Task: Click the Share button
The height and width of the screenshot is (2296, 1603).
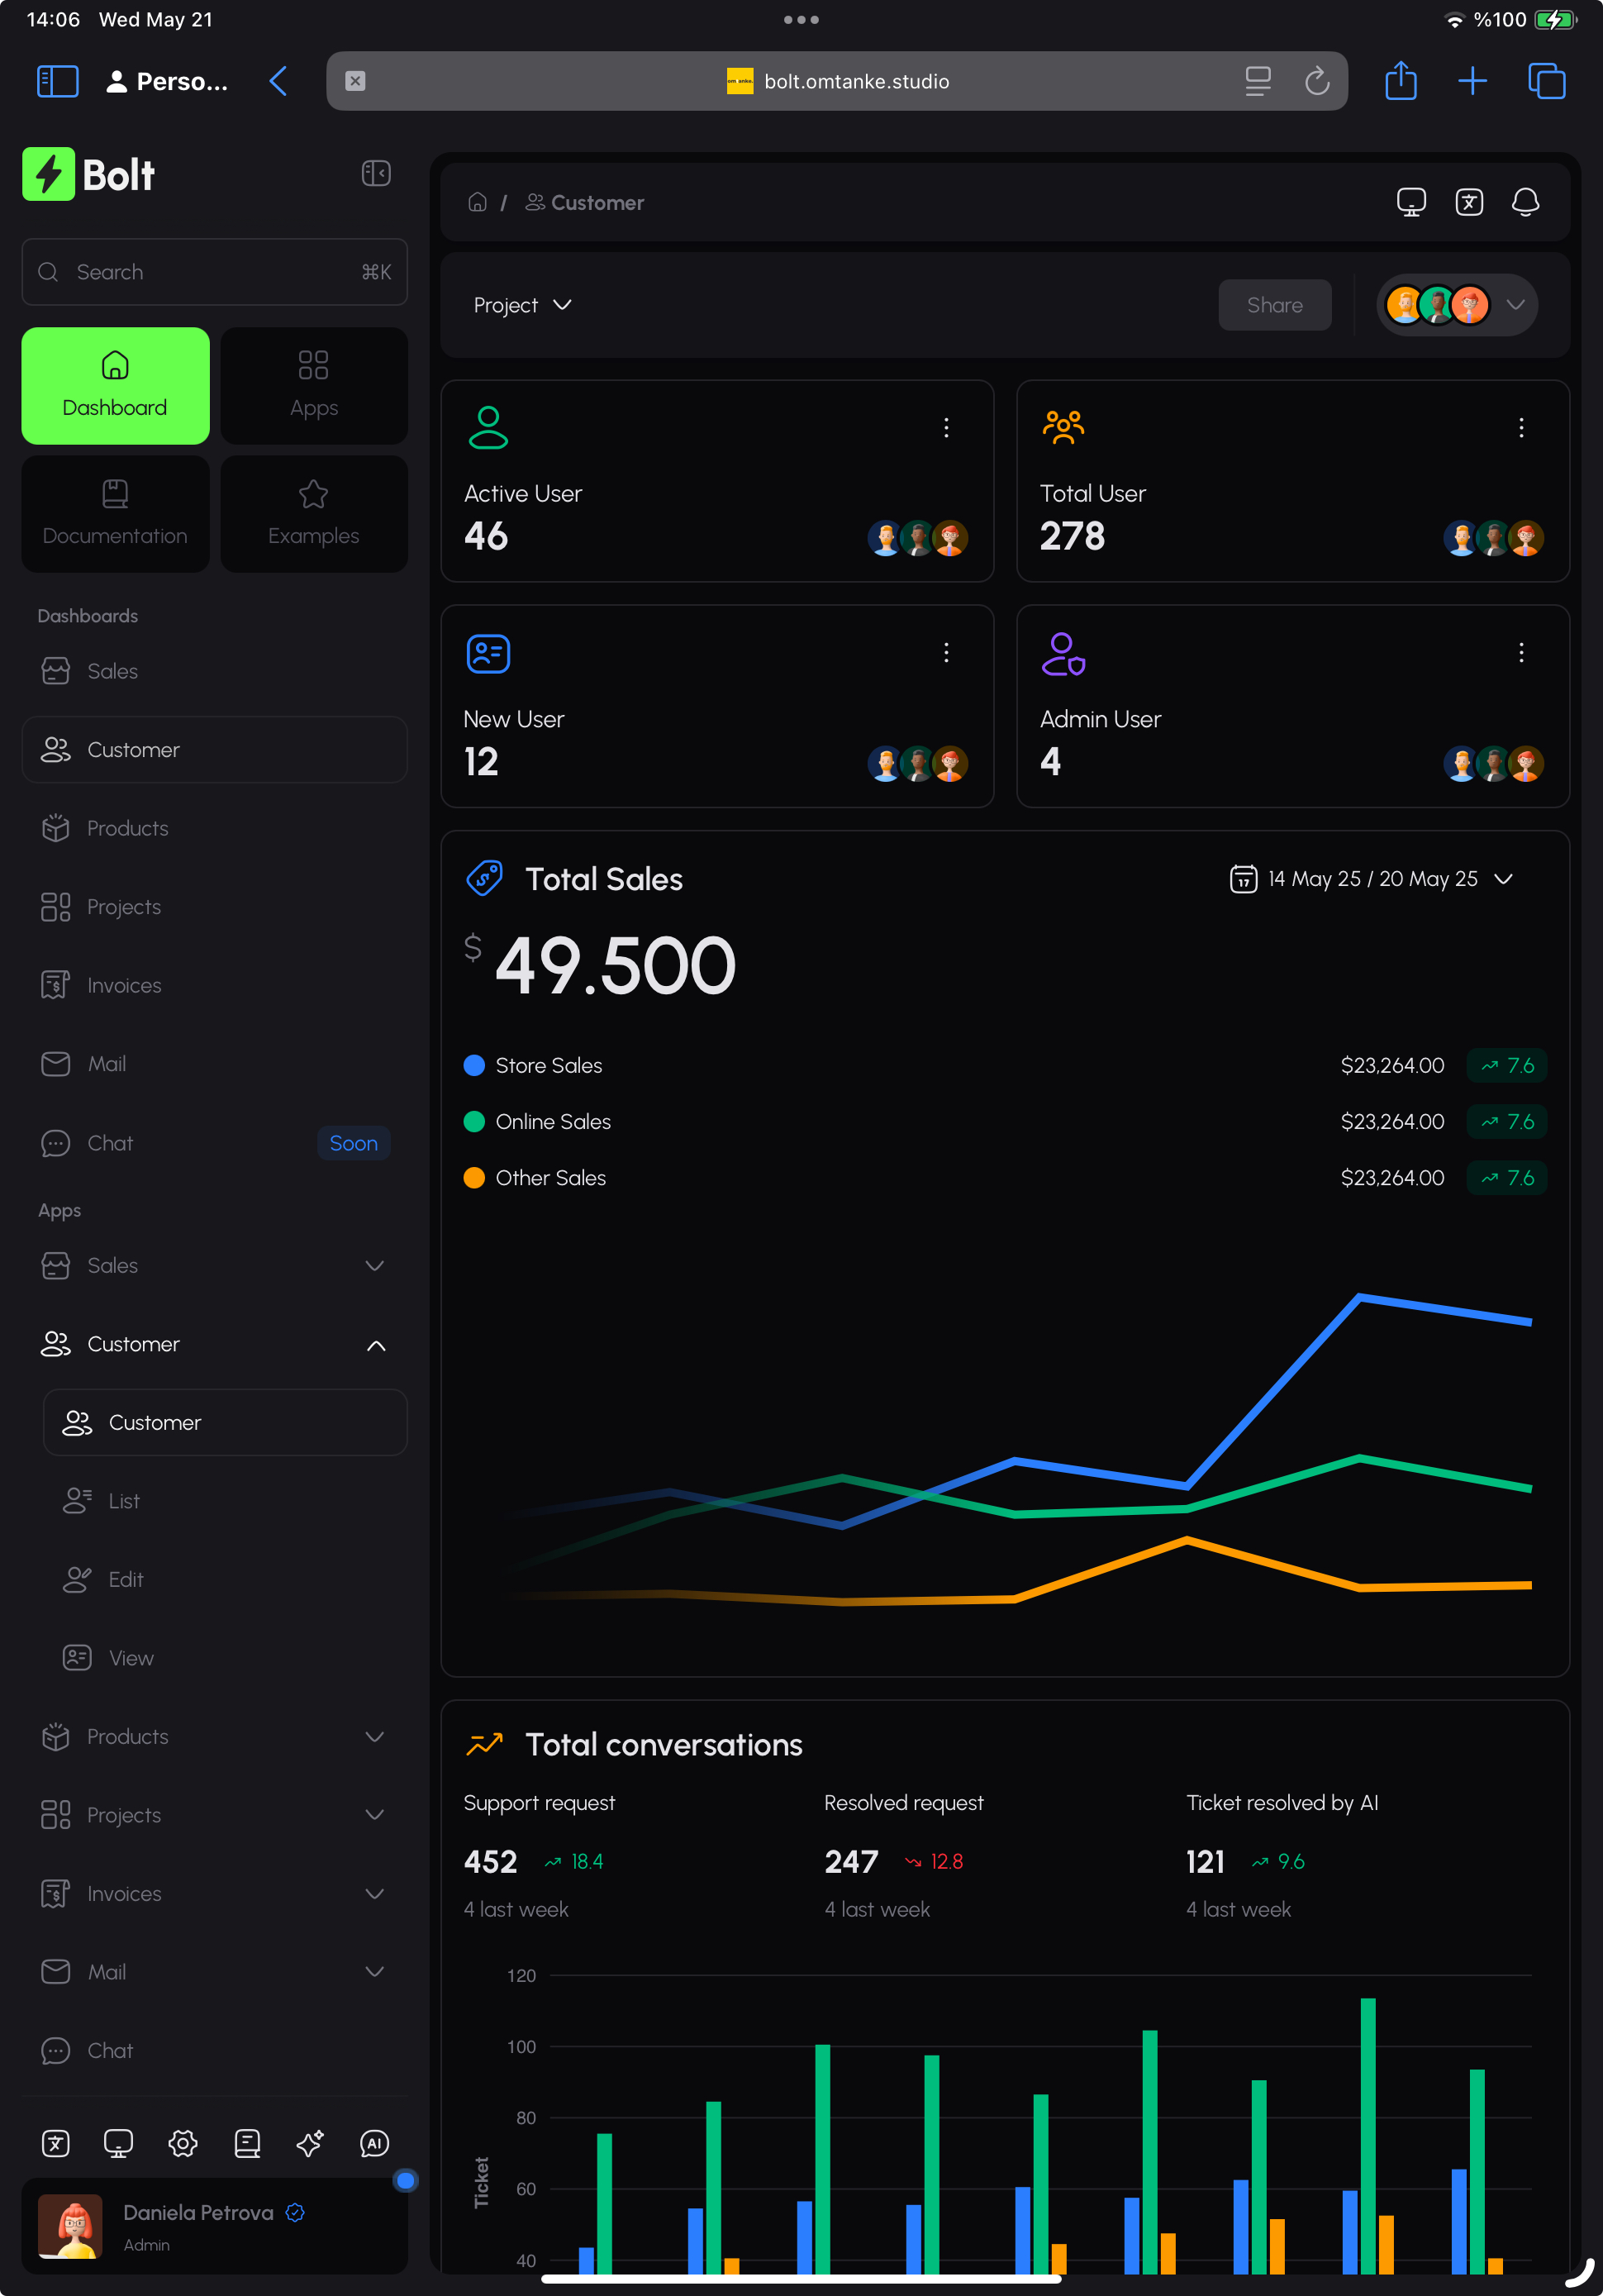Action: click(1274, 305)
